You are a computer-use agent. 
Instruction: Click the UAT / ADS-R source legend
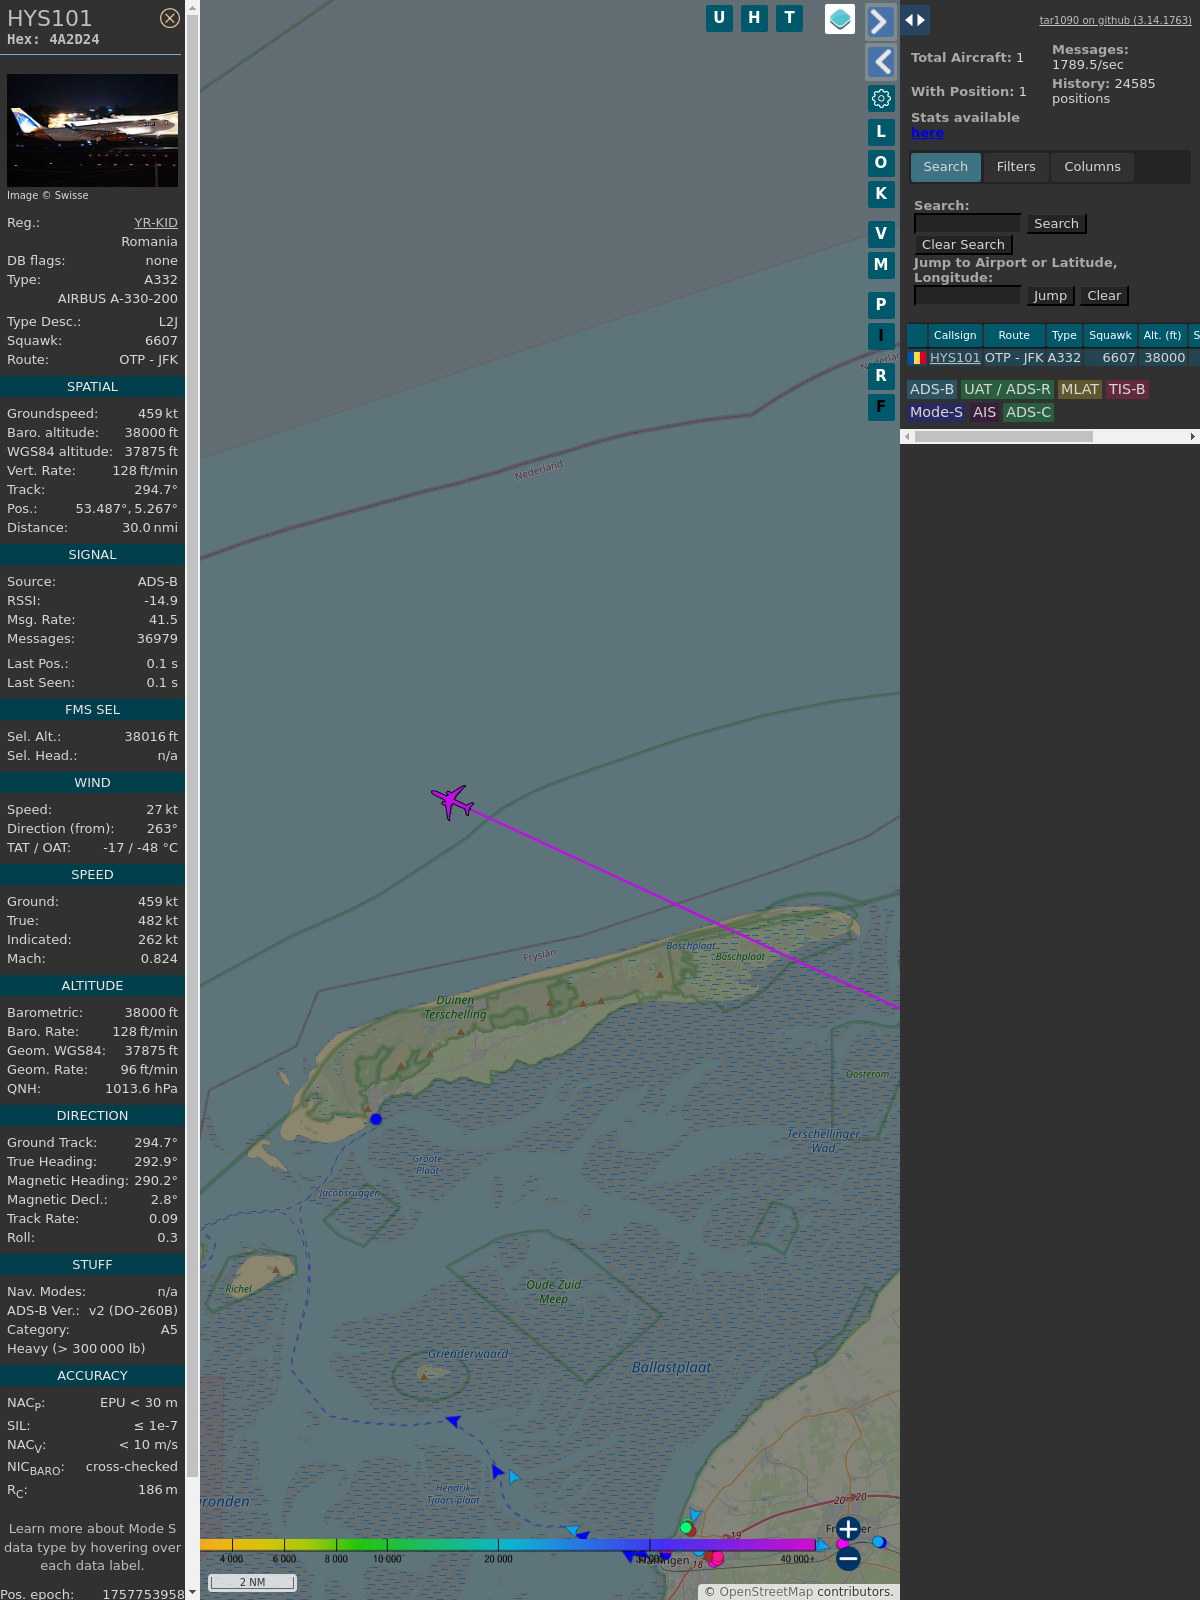(1007, 390)
